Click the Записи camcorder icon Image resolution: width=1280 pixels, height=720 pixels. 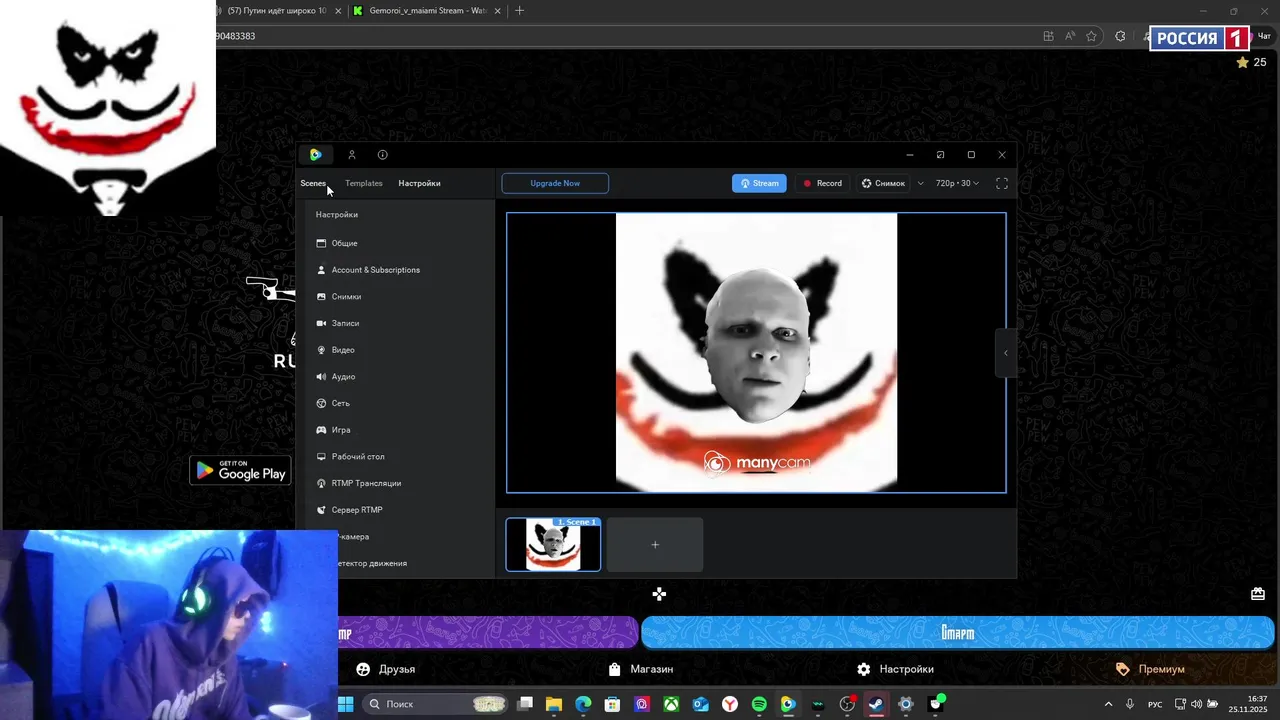click(x=321, y=323)
